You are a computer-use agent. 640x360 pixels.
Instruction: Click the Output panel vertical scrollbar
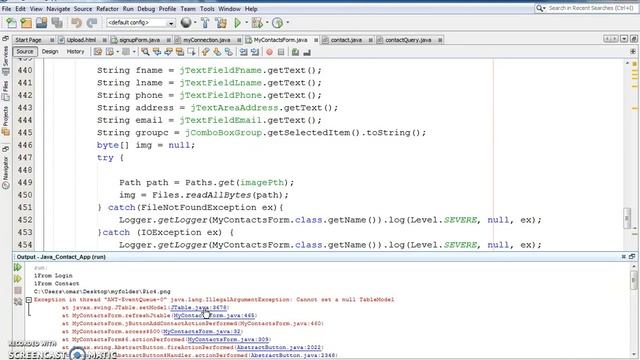coord(634,310)
